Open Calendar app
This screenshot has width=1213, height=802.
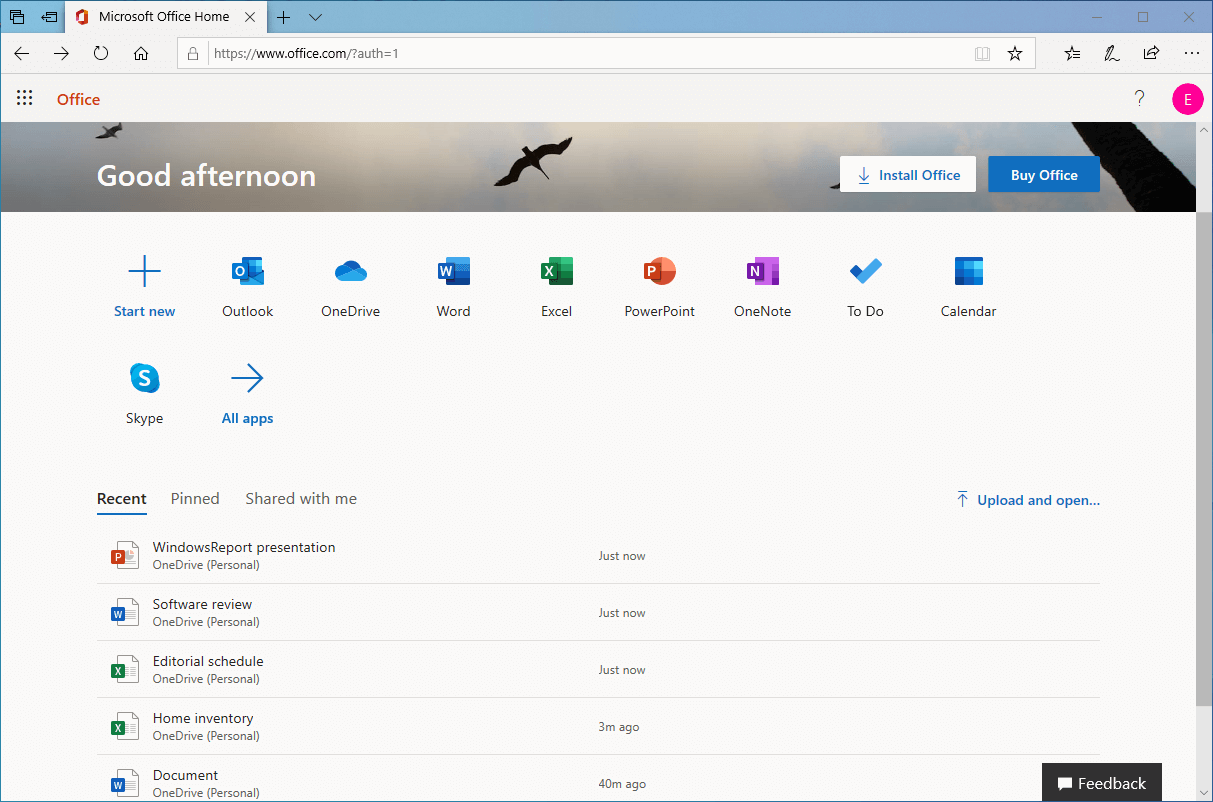968,286
